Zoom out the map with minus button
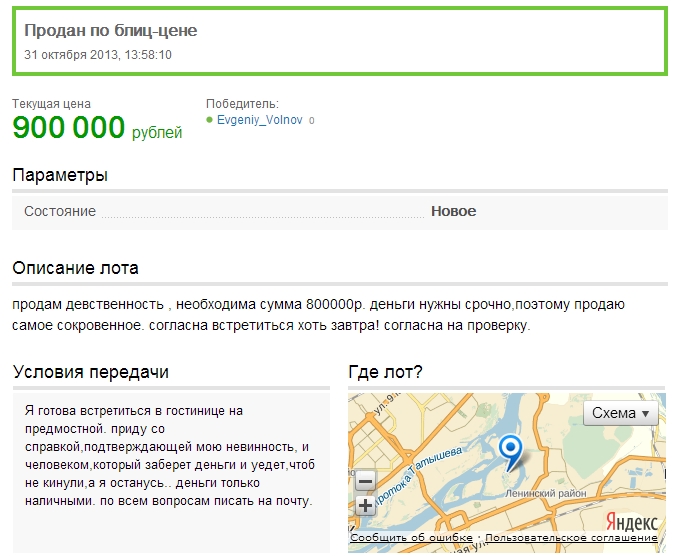 pos(365,482)
